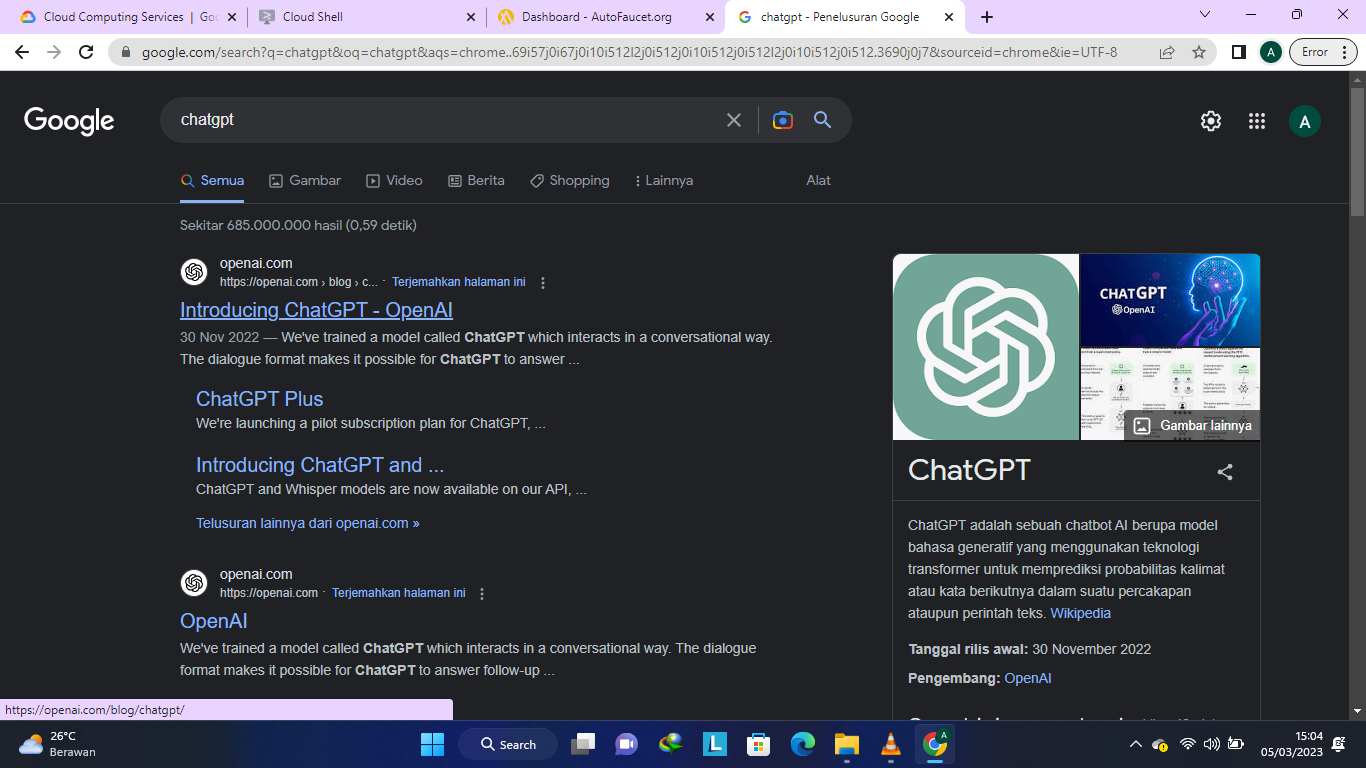Select the Semua results tab
Image resolution: width=1366 pixels, height=768 pixels.
click(x=212, y=181)
